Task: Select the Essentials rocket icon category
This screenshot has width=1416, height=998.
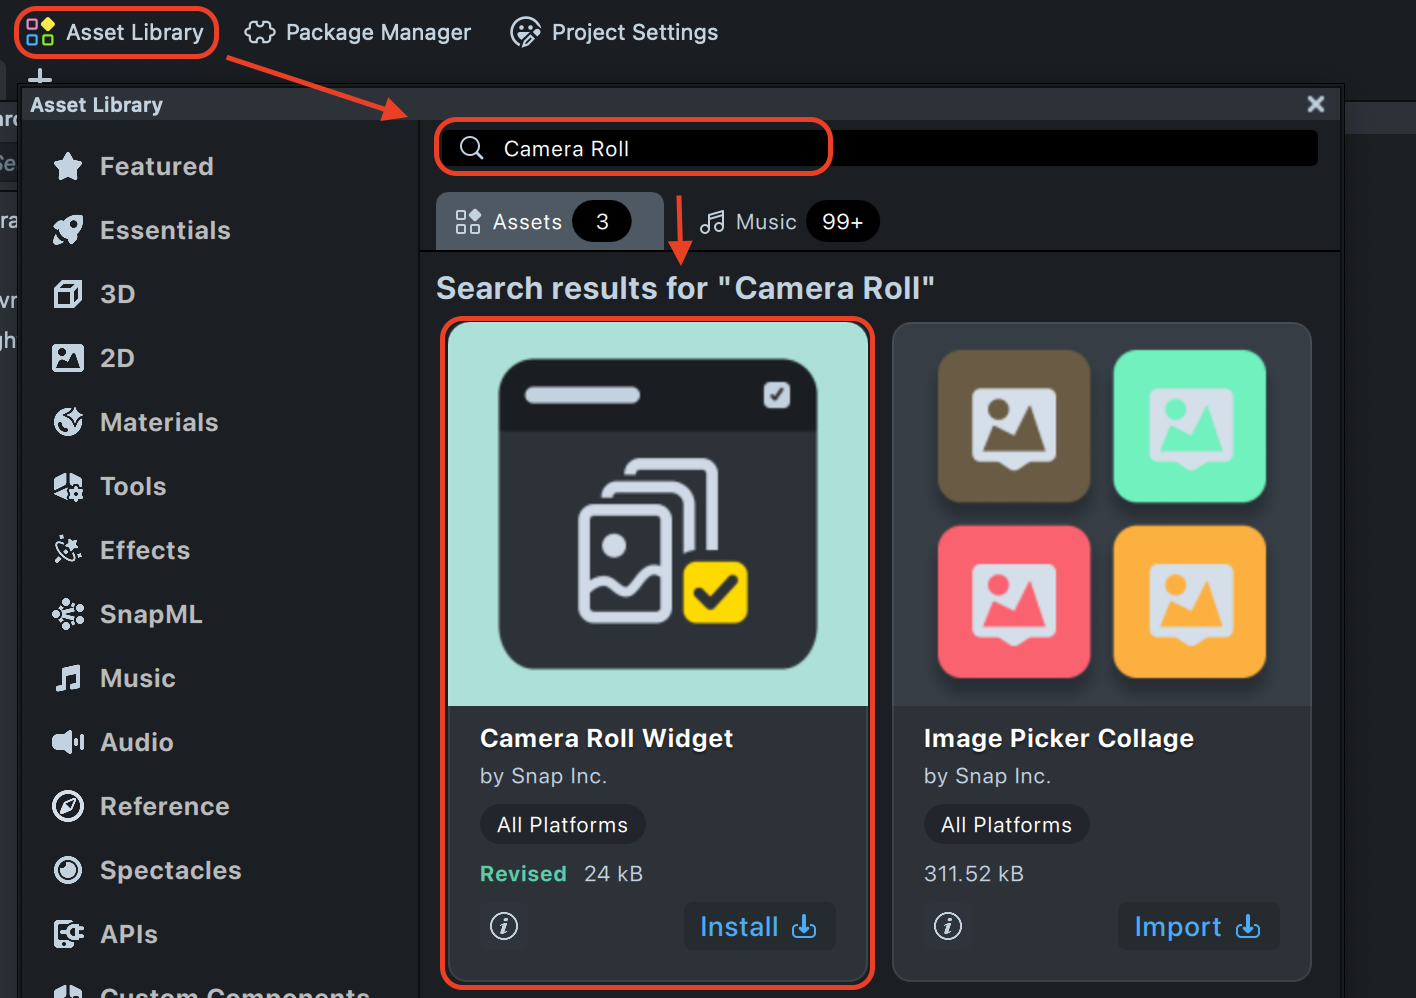Action: coord(68,230)
